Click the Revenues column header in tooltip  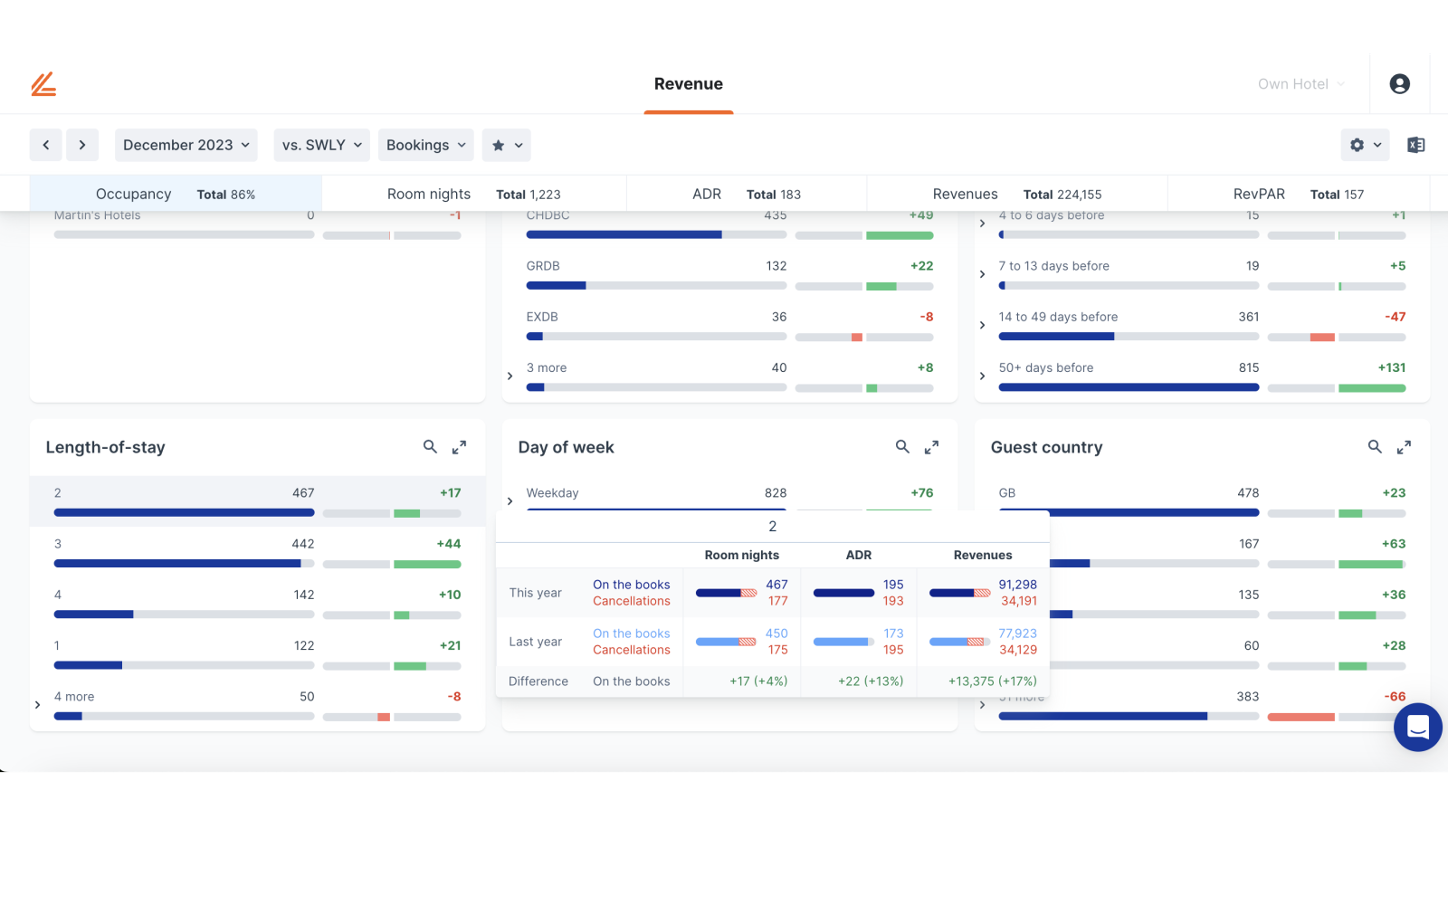(x=983, y=555)
